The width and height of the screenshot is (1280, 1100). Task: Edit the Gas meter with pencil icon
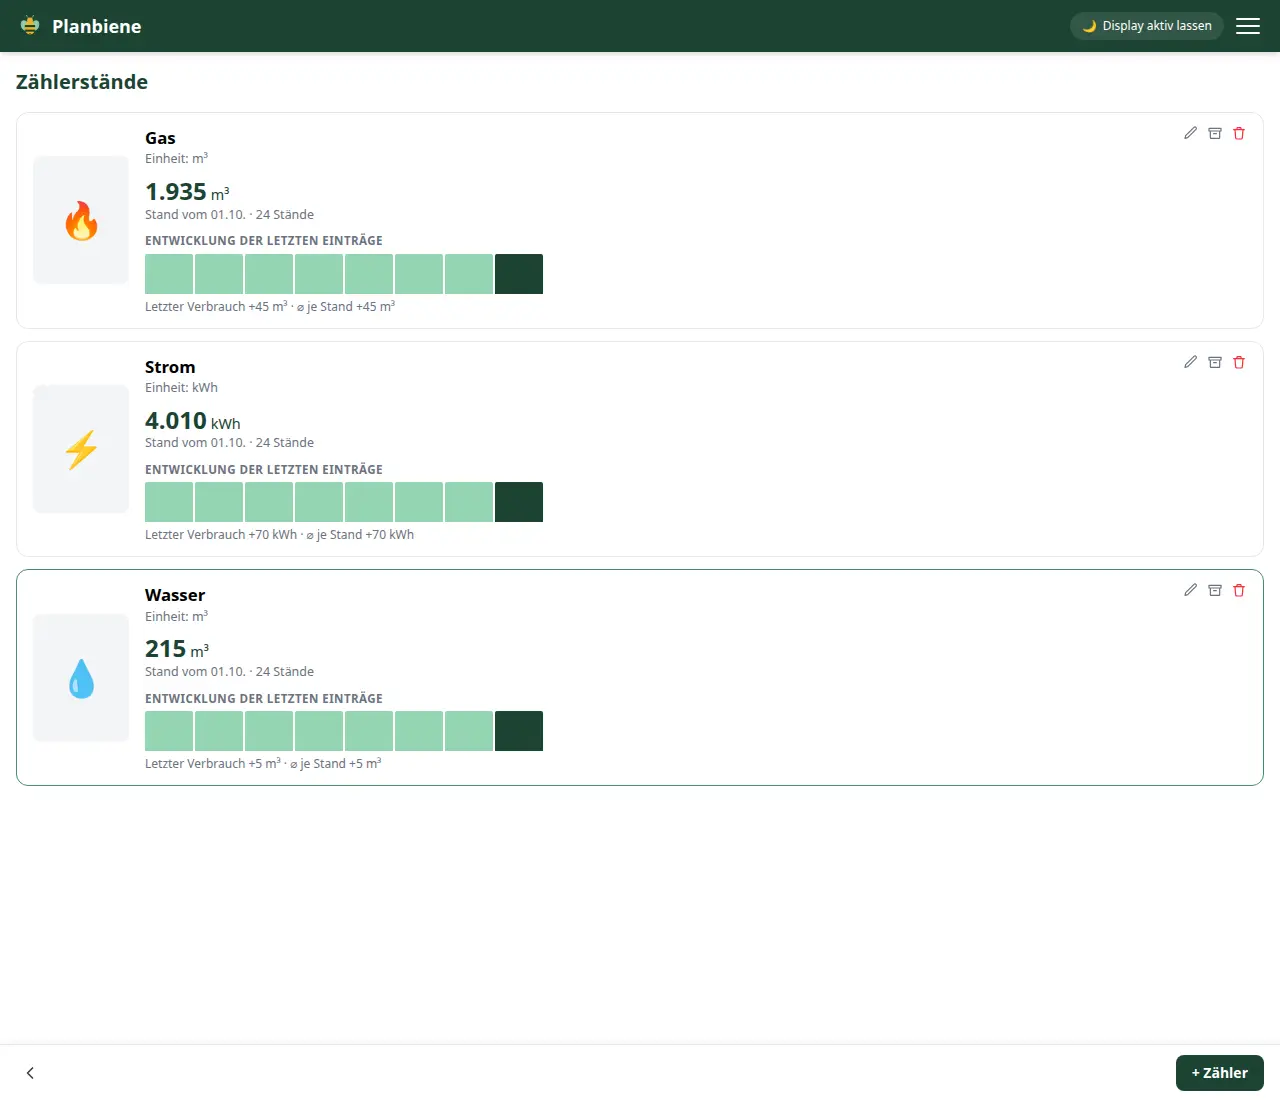[x=1190, y=133]
